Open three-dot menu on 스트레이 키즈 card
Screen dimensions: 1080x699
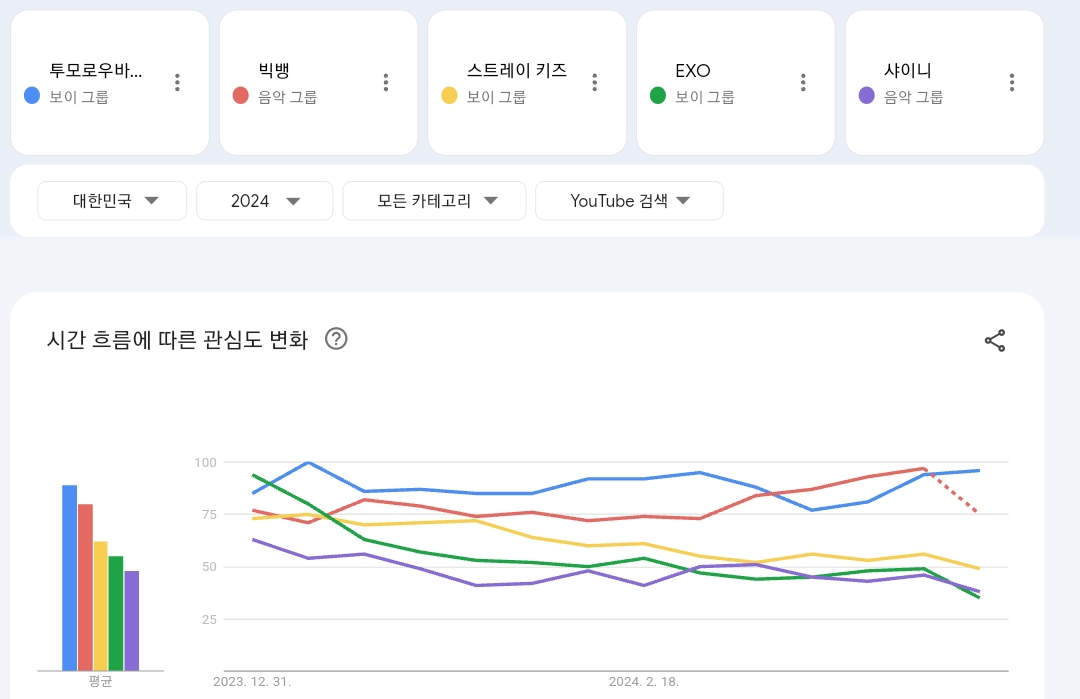tap(595, 83)
